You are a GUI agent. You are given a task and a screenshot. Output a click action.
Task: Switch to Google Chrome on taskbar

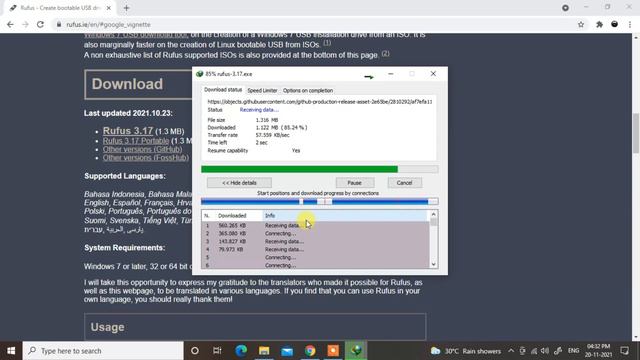[x=310, y=351]
